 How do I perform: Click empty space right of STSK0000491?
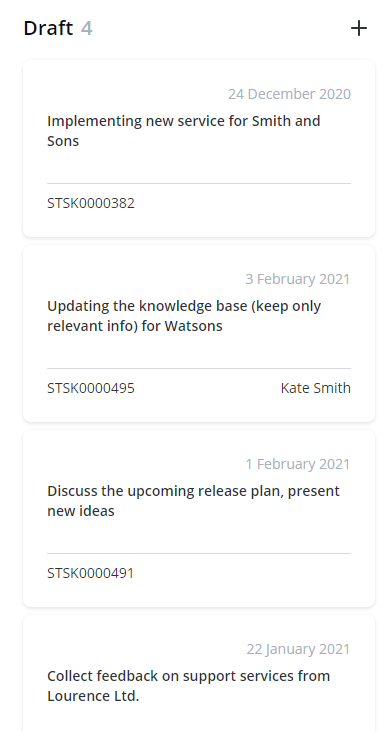point(243,574)
